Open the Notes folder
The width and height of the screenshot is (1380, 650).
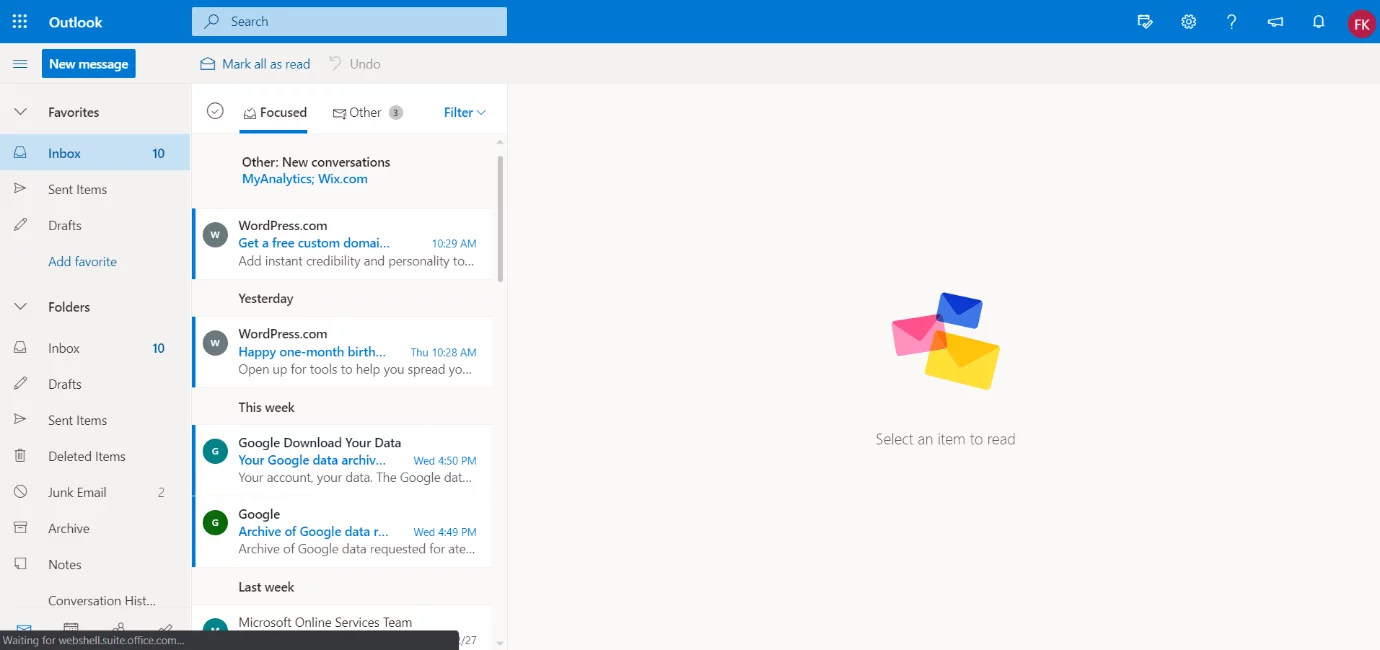(95, 564)
